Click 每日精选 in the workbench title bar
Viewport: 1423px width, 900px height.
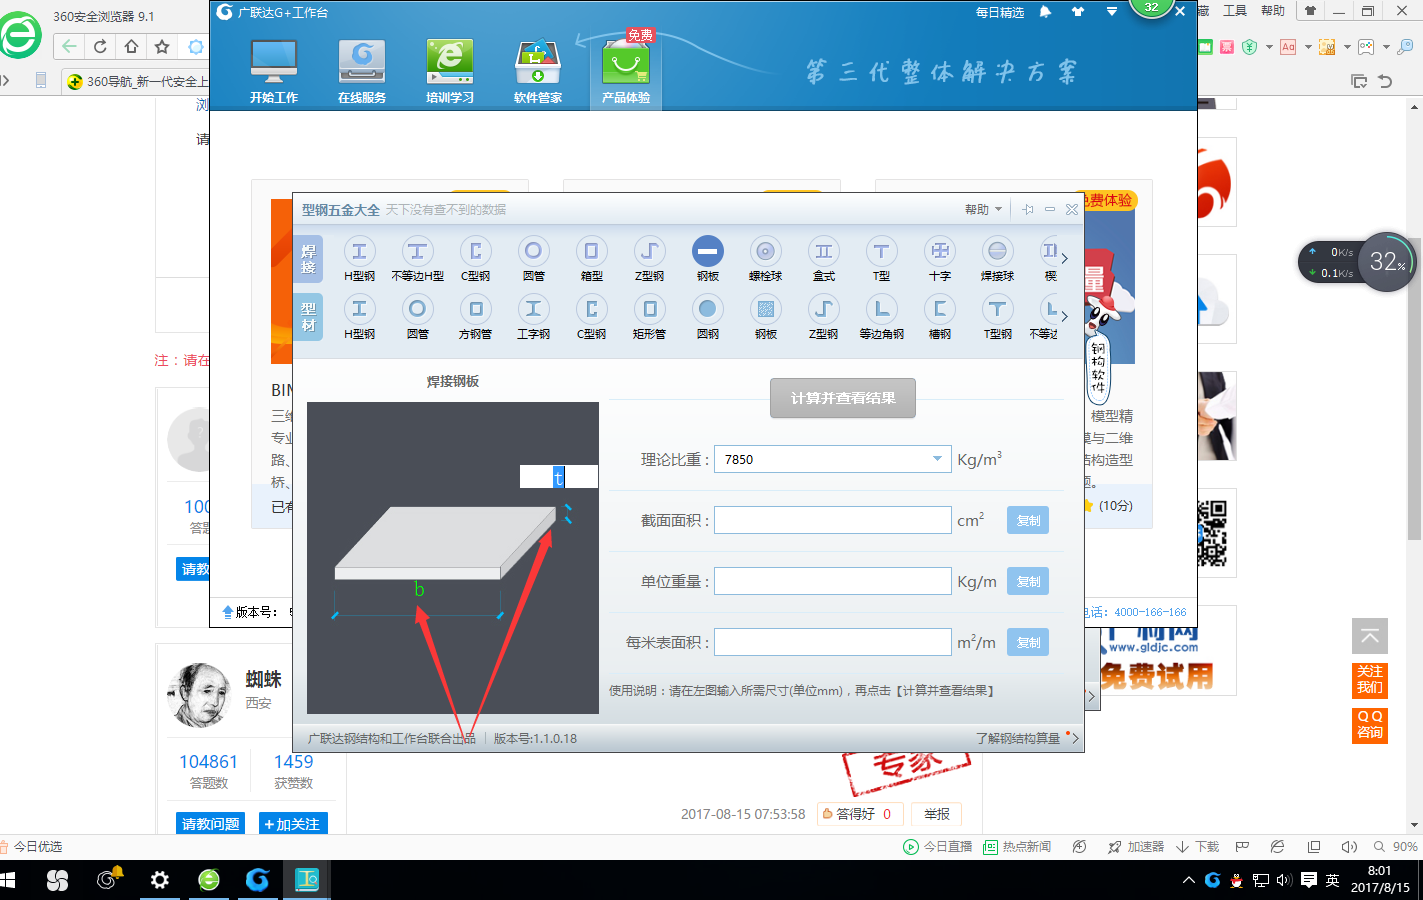pos(1000,12)
